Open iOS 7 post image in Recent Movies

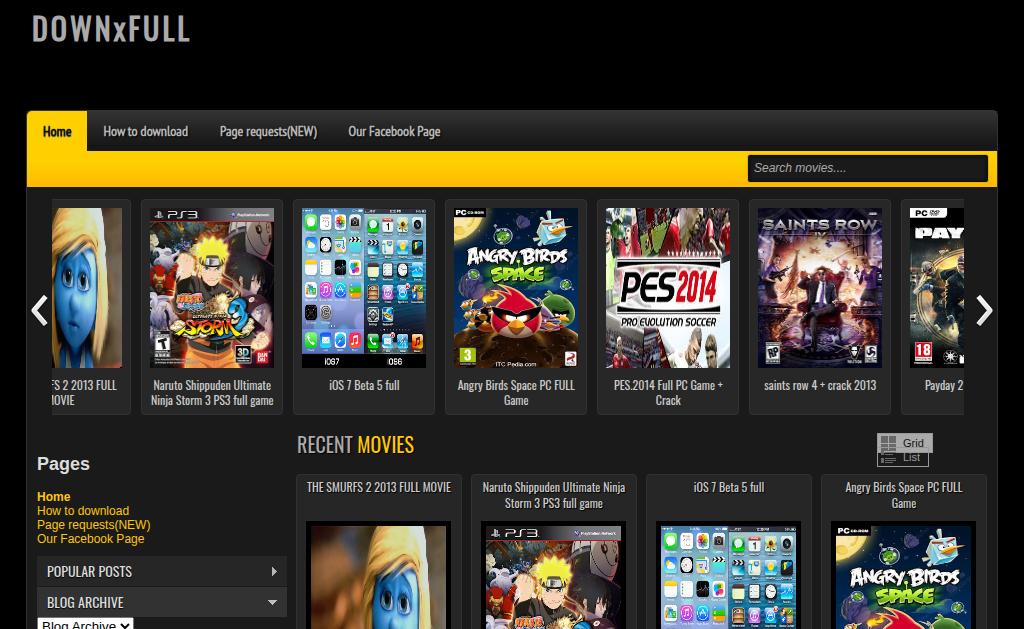[x=728, y=575]
